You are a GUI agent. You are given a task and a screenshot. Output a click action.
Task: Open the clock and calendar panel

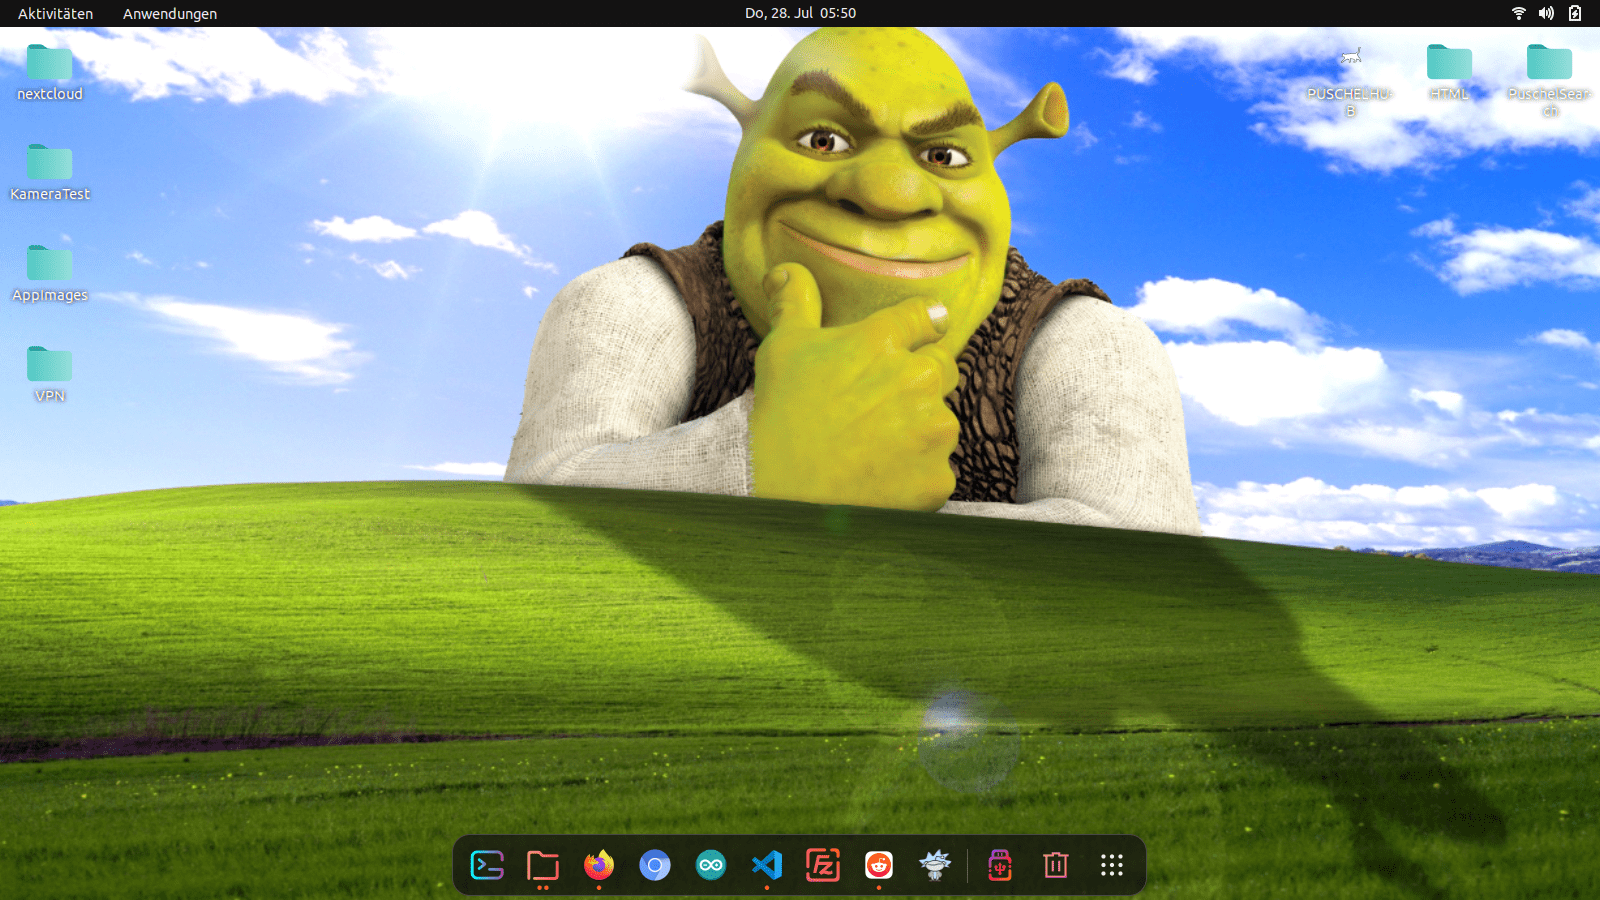(800, 13)
